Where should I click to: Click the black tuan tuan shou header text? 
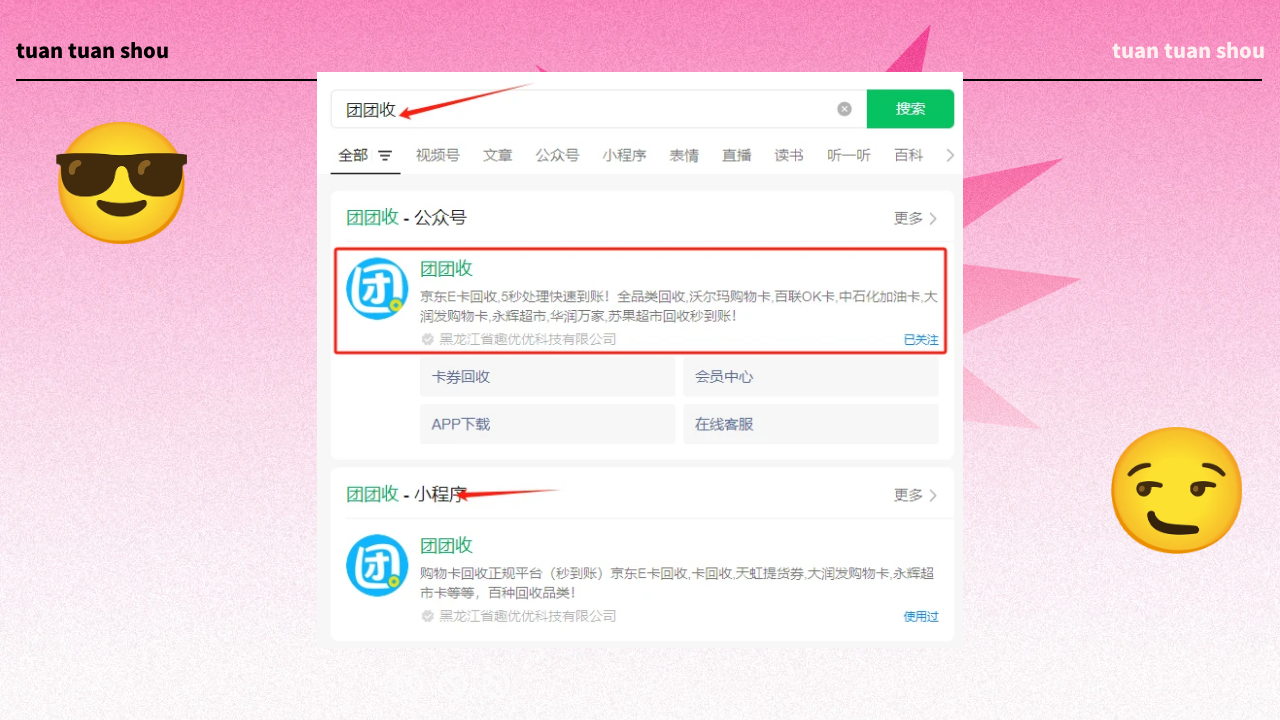[x=92, y=51]
